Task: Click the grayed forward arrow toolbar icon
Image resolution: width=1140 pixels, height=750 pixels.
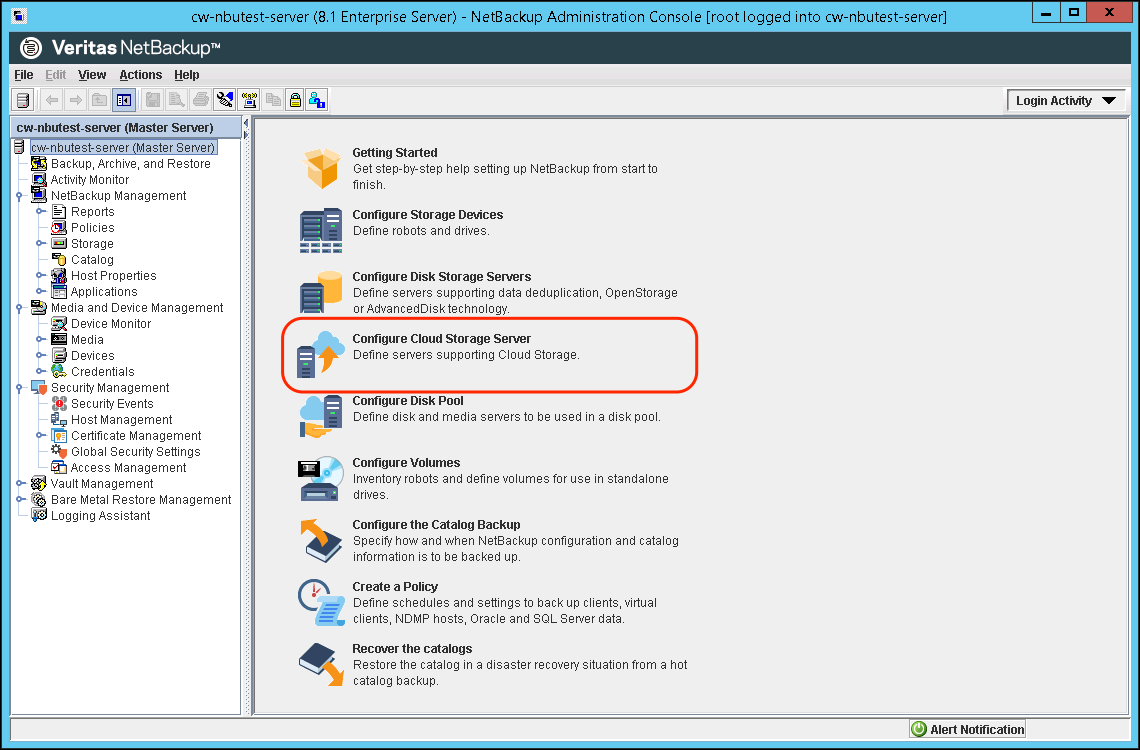Action: [x=75, y=100]
